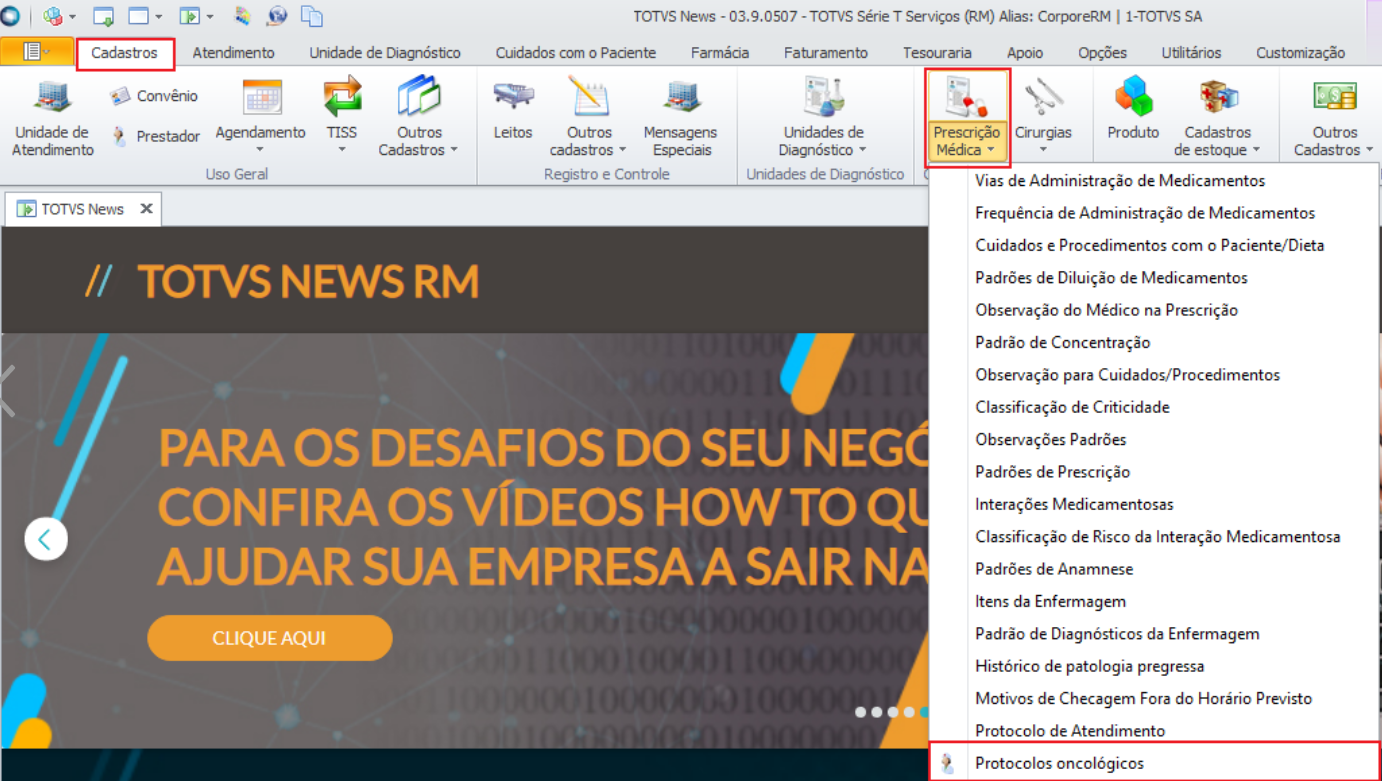Open the Cuidados com o Paciente tab
Screen dimensions: 1382x781
[576, 53]
